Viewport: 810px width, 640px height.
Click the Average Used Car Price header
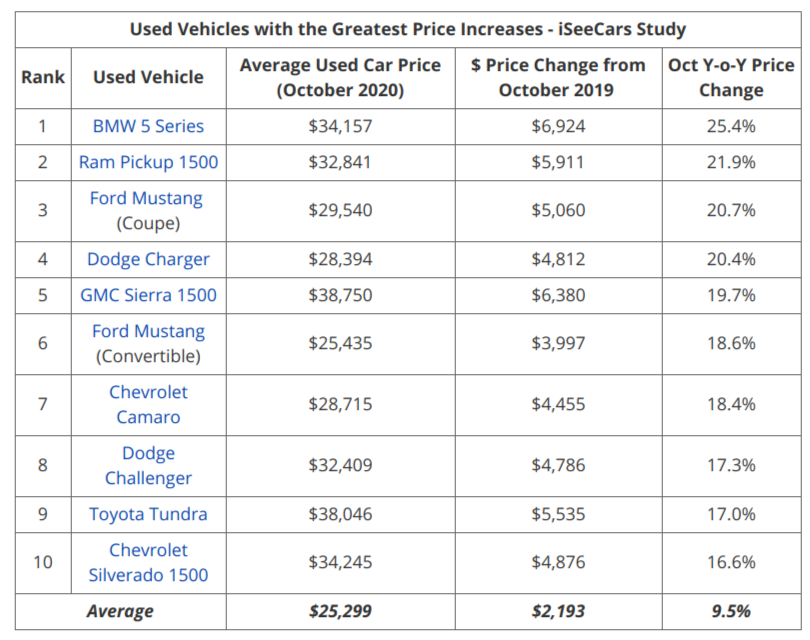[x=340, y=77]
